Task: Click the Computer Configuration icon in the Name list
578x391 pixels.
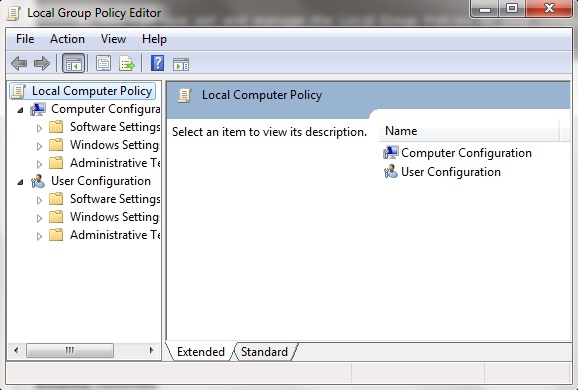Action: [391, 153]
